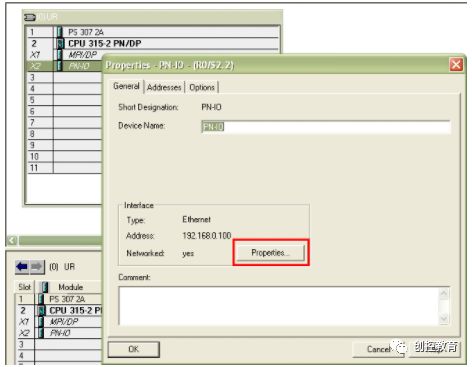Select empty slot 4 in upper rack
Screen dimensions: 472x367
[65, 89]
